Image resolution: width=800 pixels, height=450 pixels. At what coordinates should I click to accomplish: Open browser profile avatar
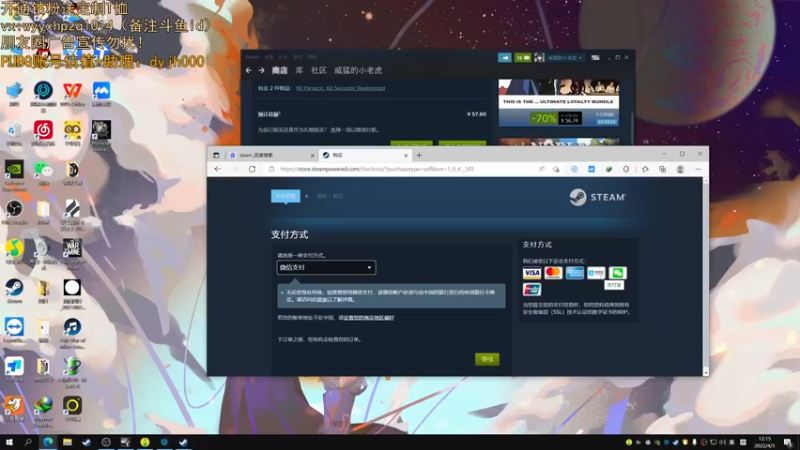tap(680, 169)
